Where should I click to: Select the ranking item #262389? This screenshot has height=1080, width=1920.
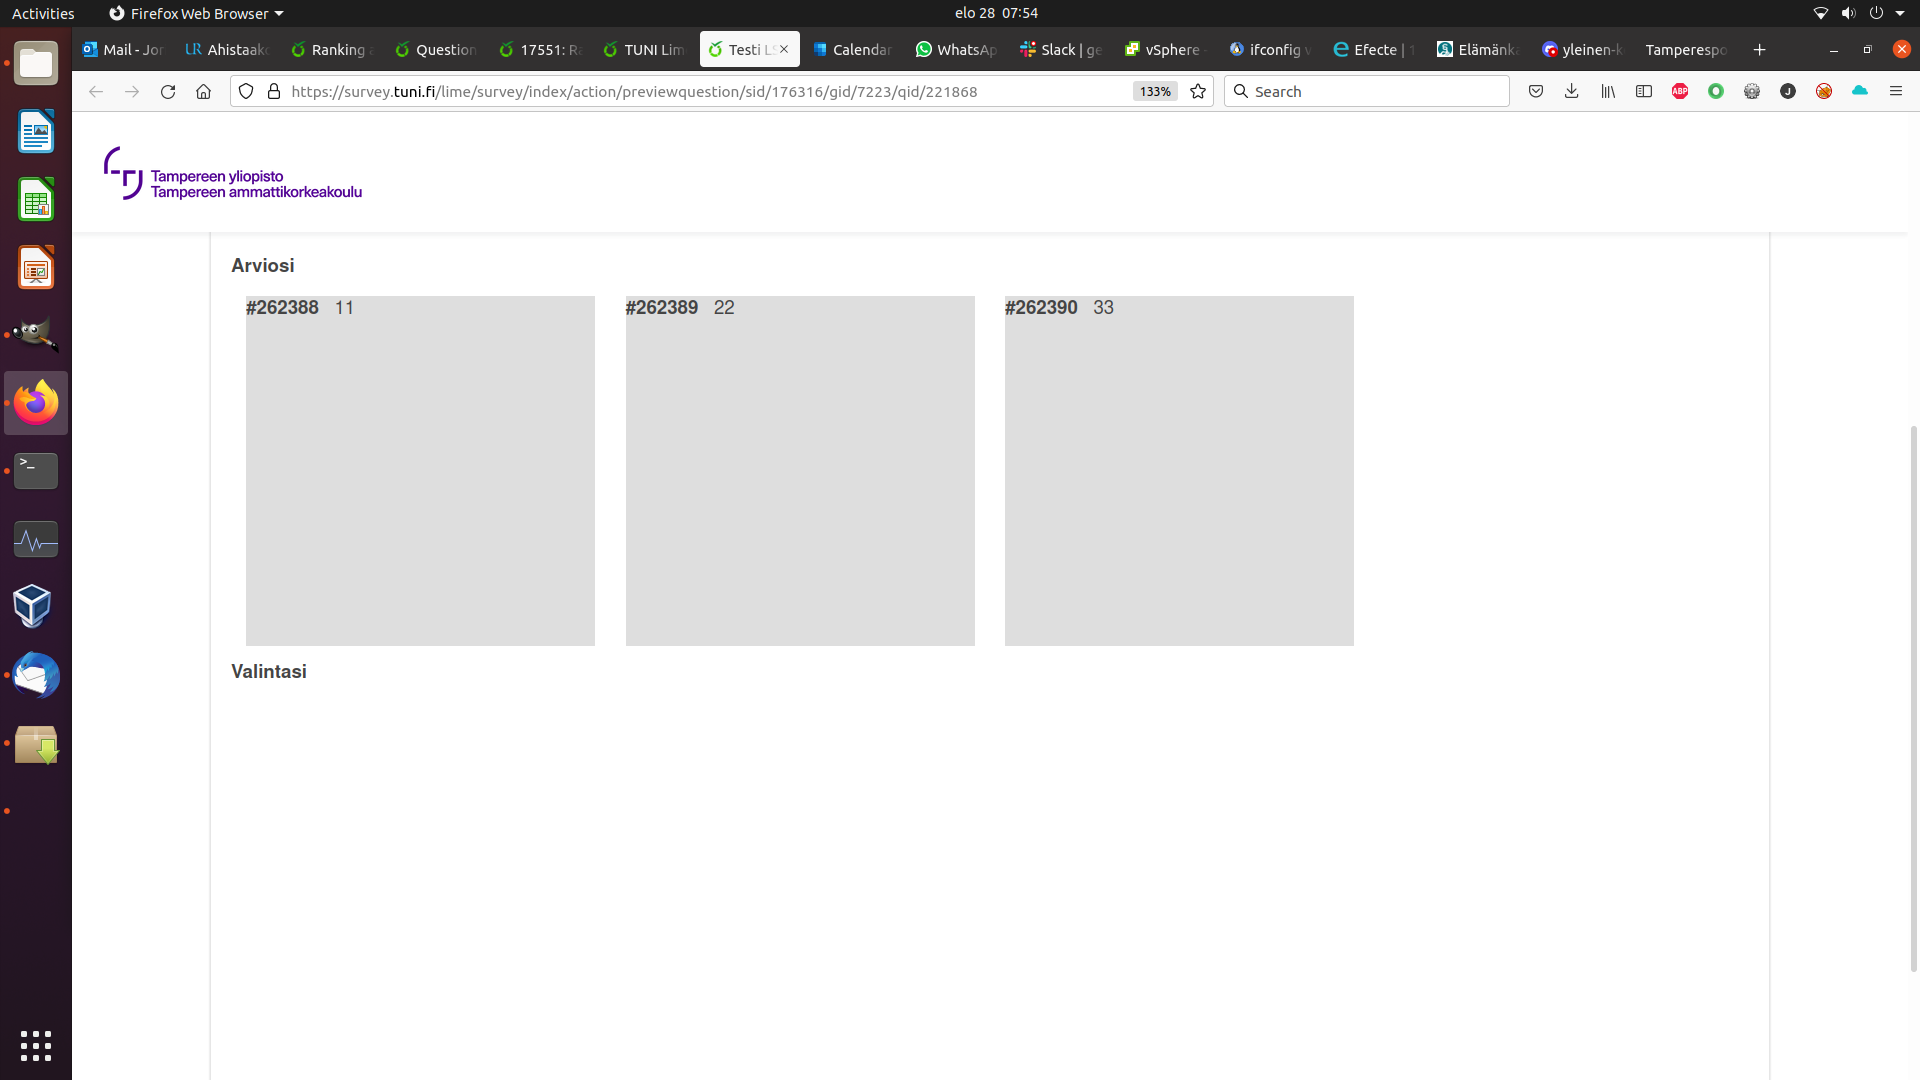[799, 470]
